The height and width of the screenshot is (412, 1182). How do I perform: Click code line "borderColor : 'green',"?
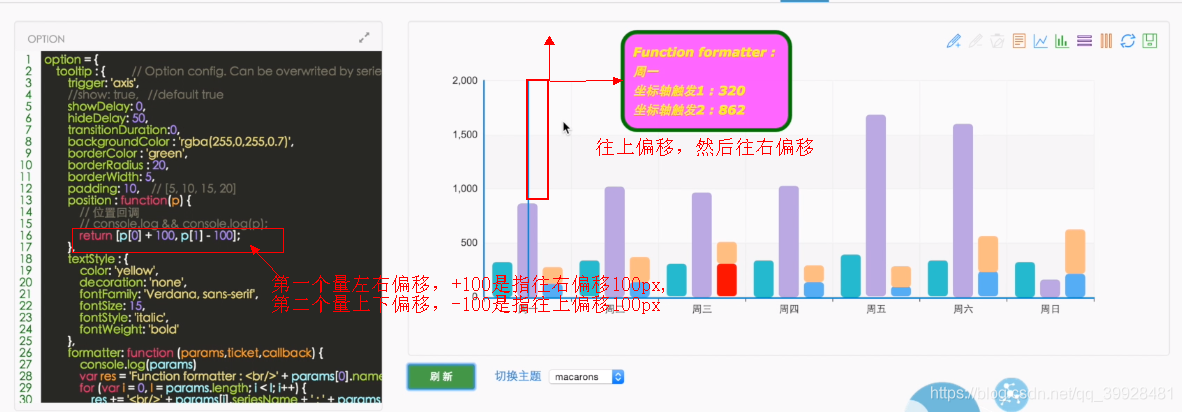click(127, 154)
